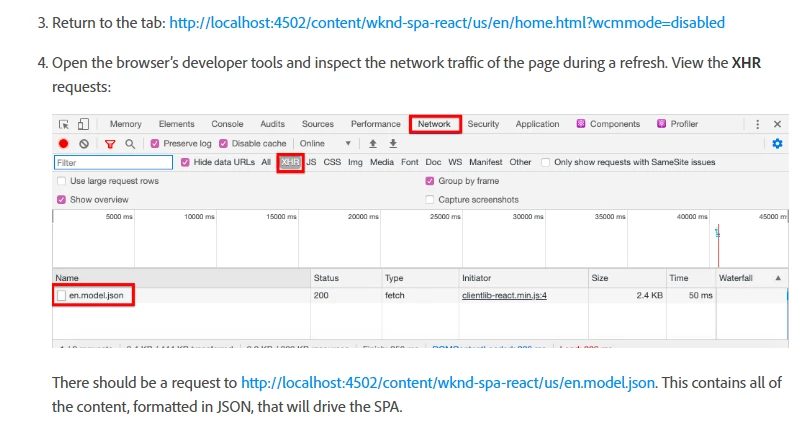Sort by the Type column header
The image size is (803, 421).
(420, 278)
